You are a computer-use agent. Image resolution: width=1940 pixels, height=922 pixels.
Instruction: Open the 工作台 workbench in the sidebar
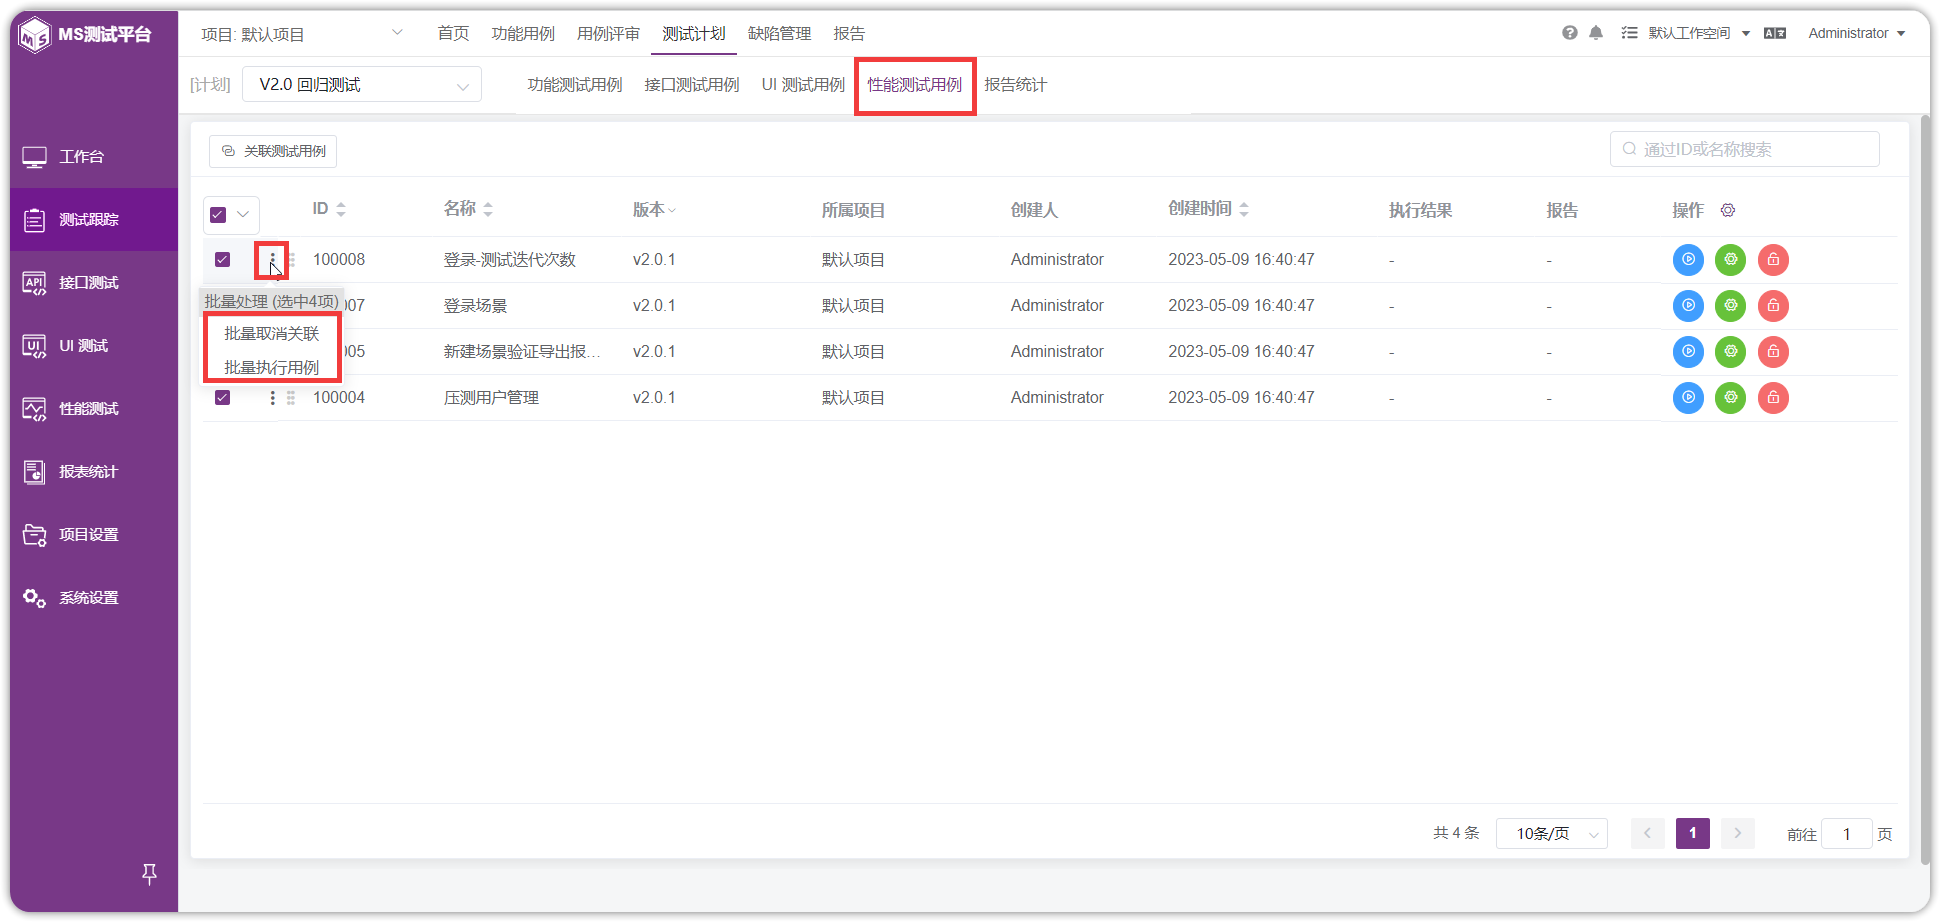(x=94, y=157)
